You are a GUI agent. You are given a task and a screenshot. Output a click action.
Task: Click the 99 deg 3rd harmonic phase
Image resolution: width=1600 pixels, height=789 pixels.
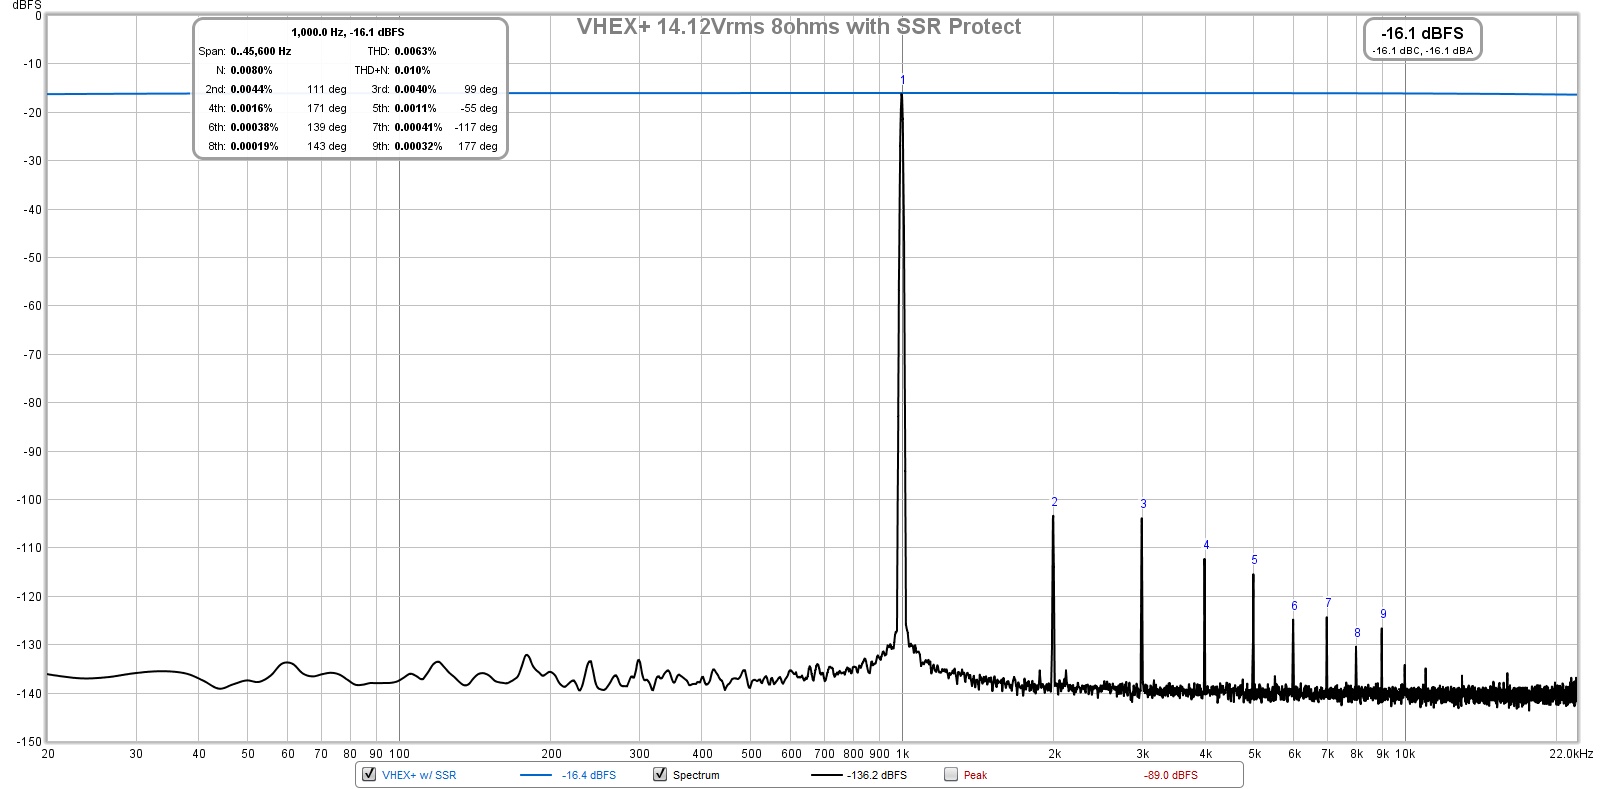pos(481,89)
